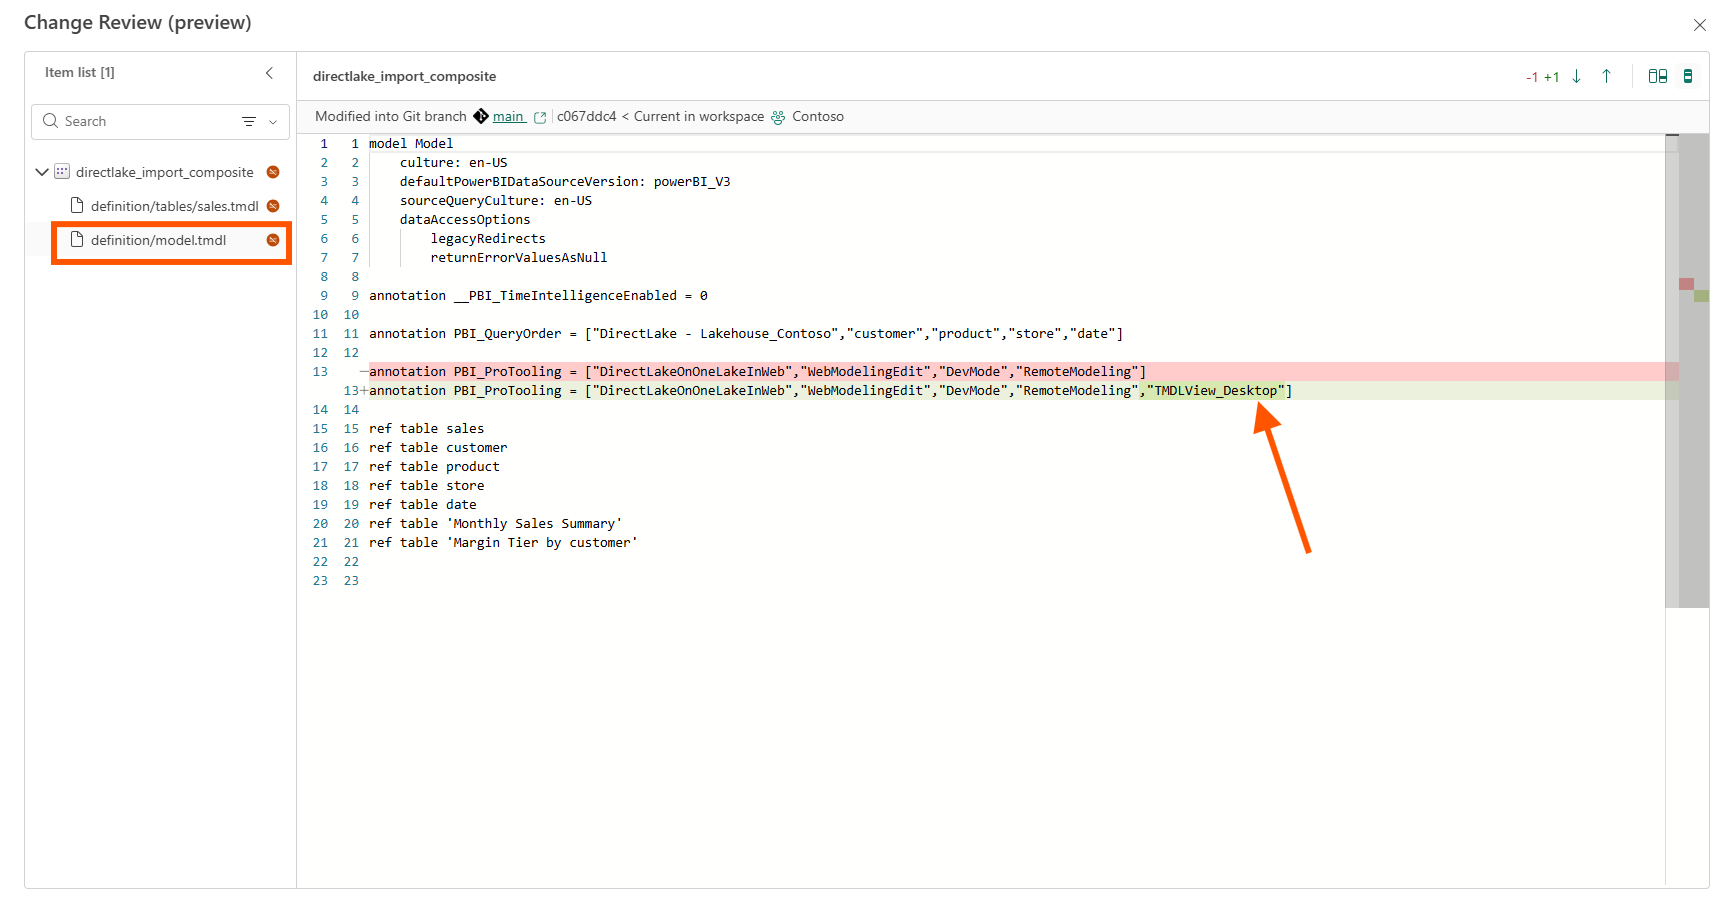The width and height of the screenshot is (1719, 911).
Task: Collapse the Item list panel
Action: 269,73
